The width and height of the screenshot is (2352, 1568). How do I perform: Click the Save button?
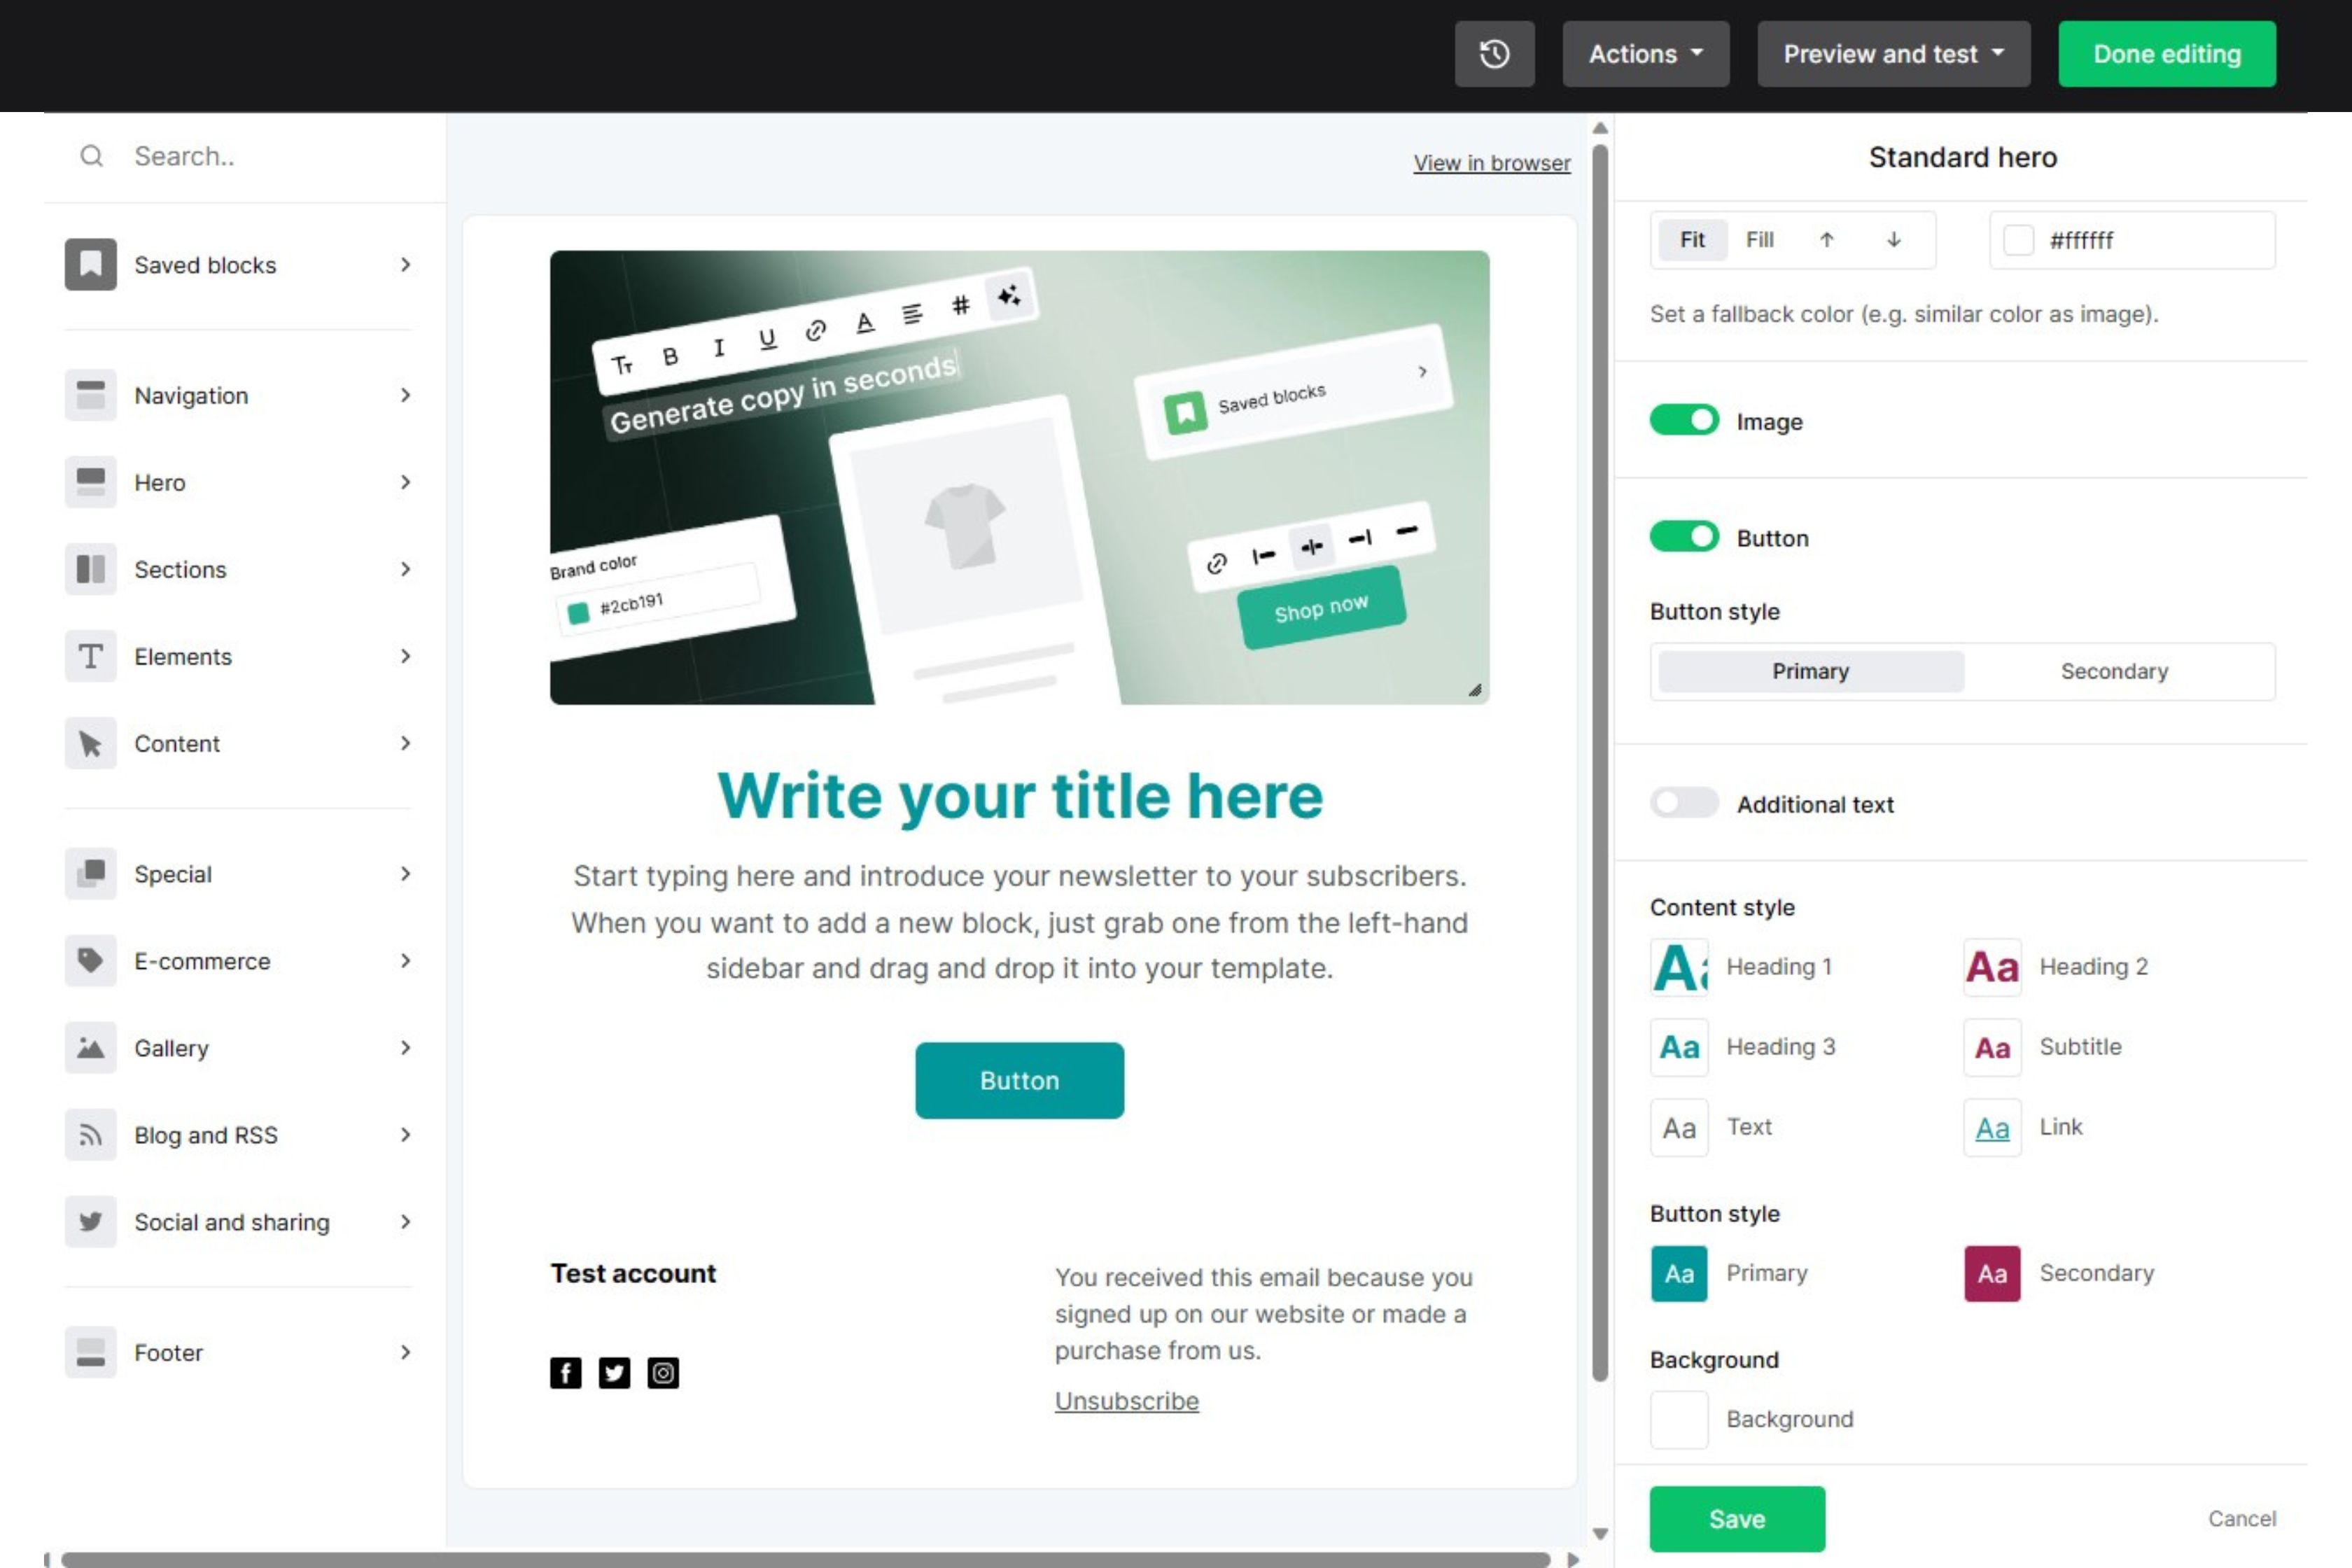[x=1737, y=1519]
